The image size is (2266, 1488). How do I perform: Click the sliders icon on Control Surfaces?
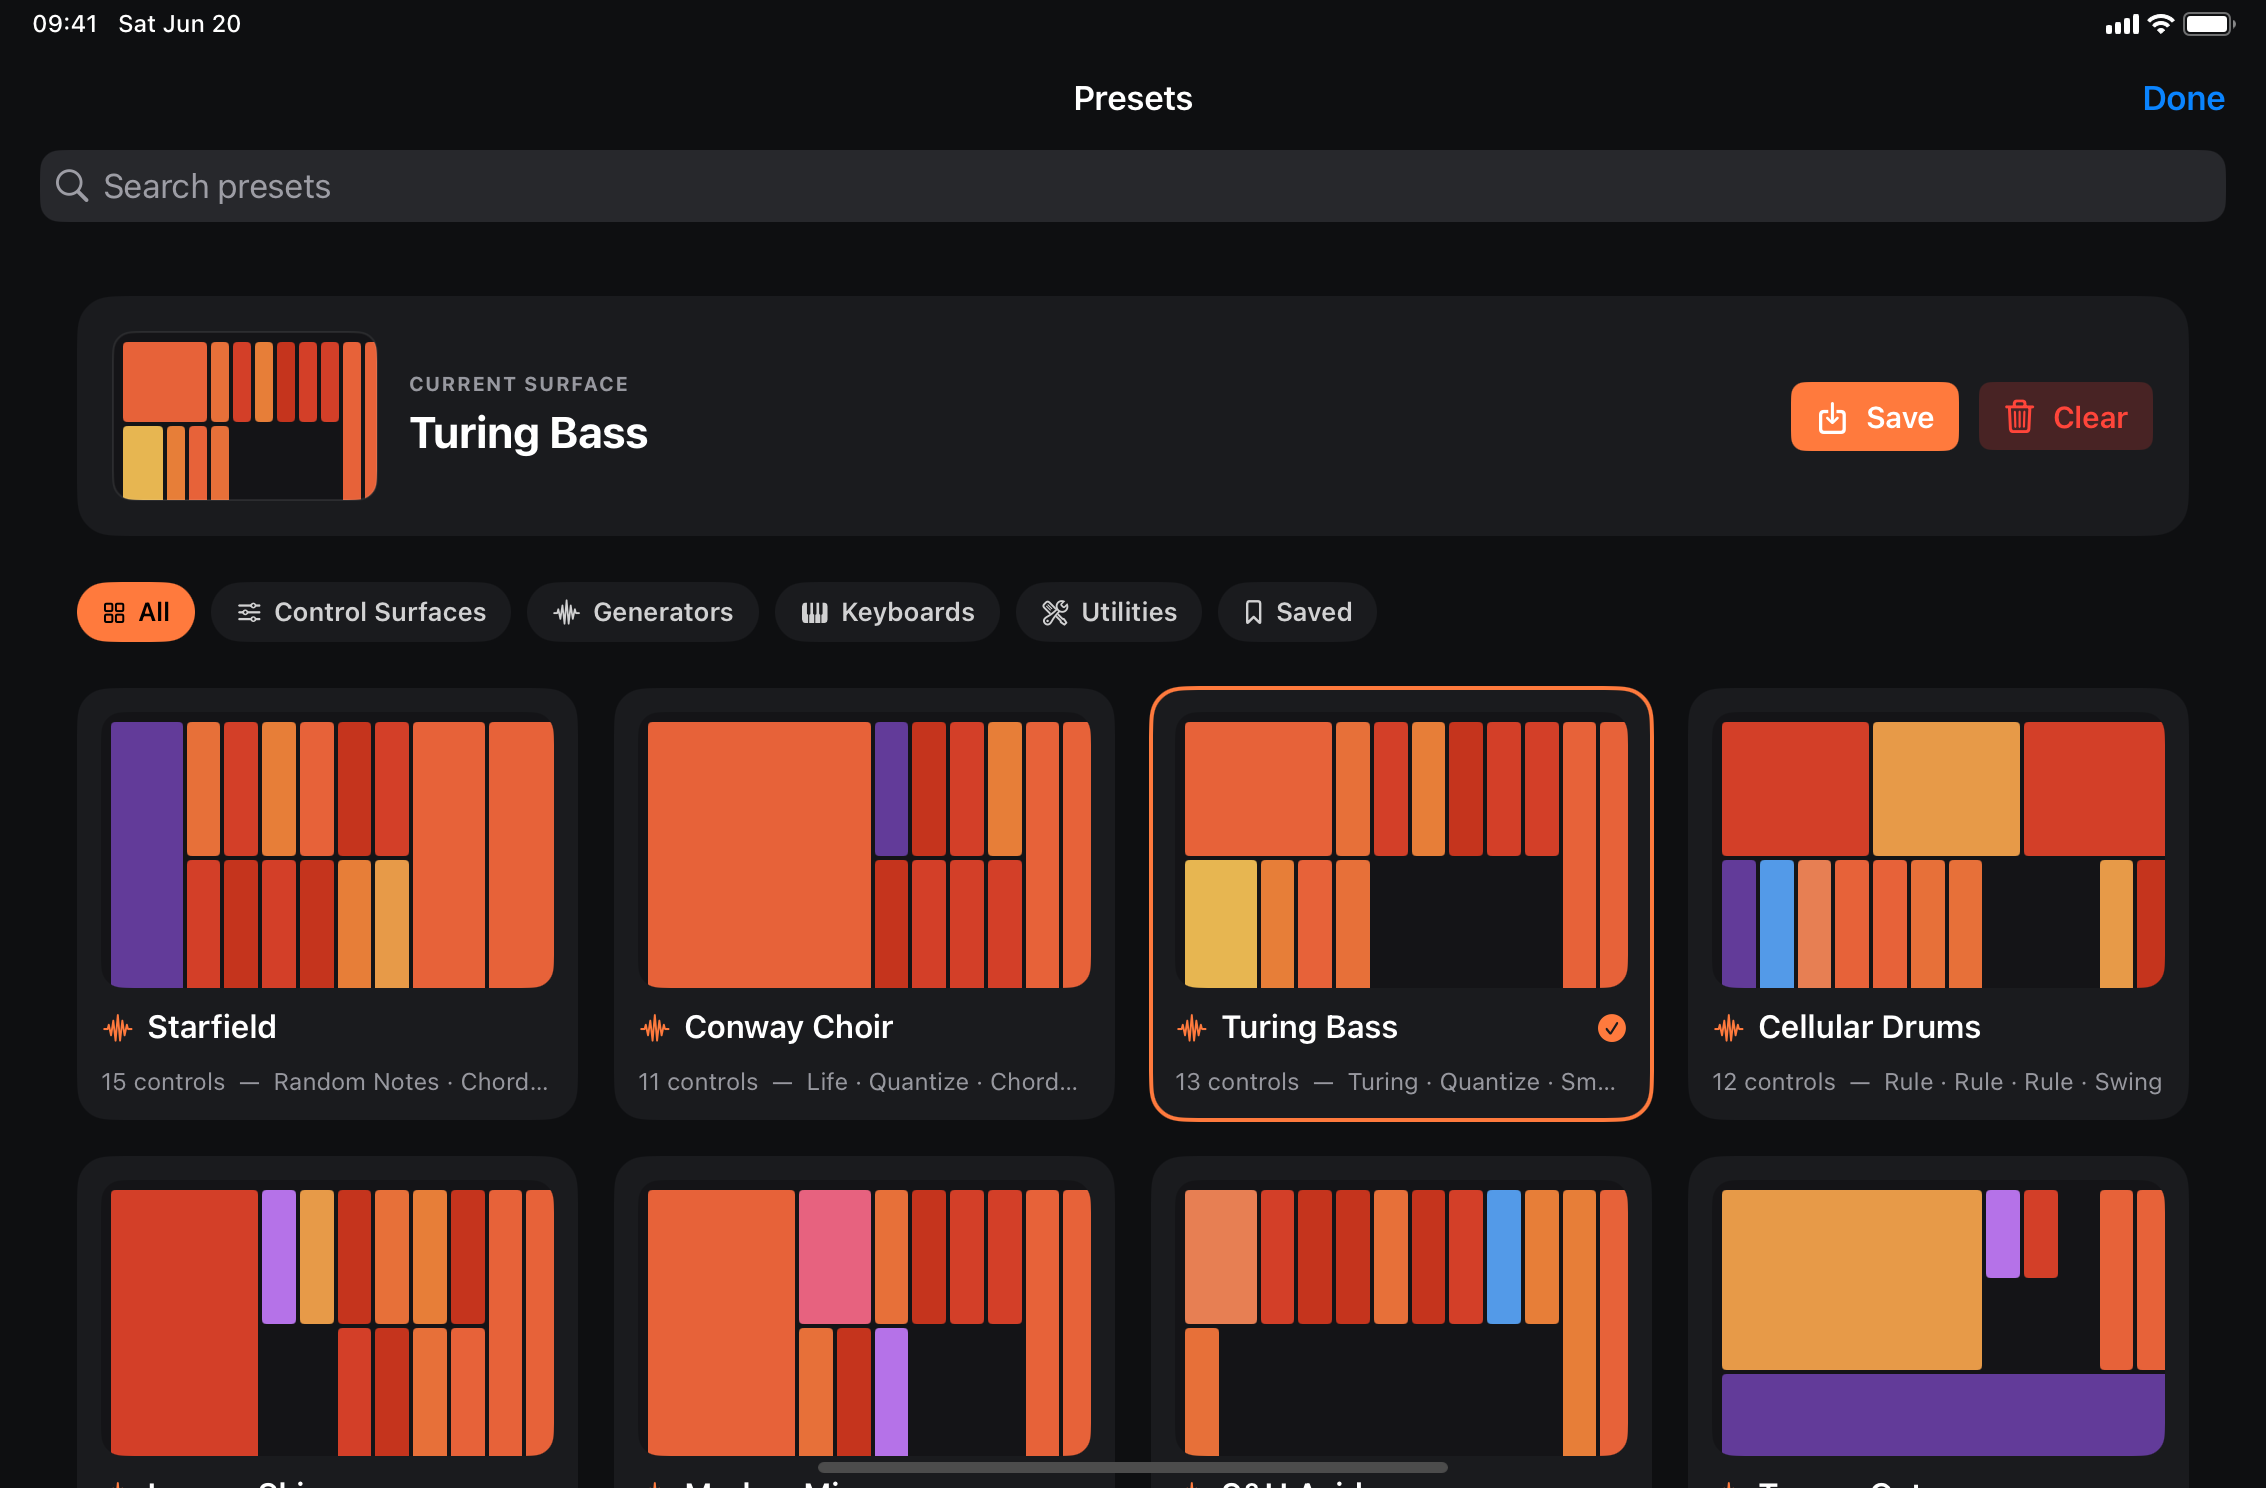(249, 613)
